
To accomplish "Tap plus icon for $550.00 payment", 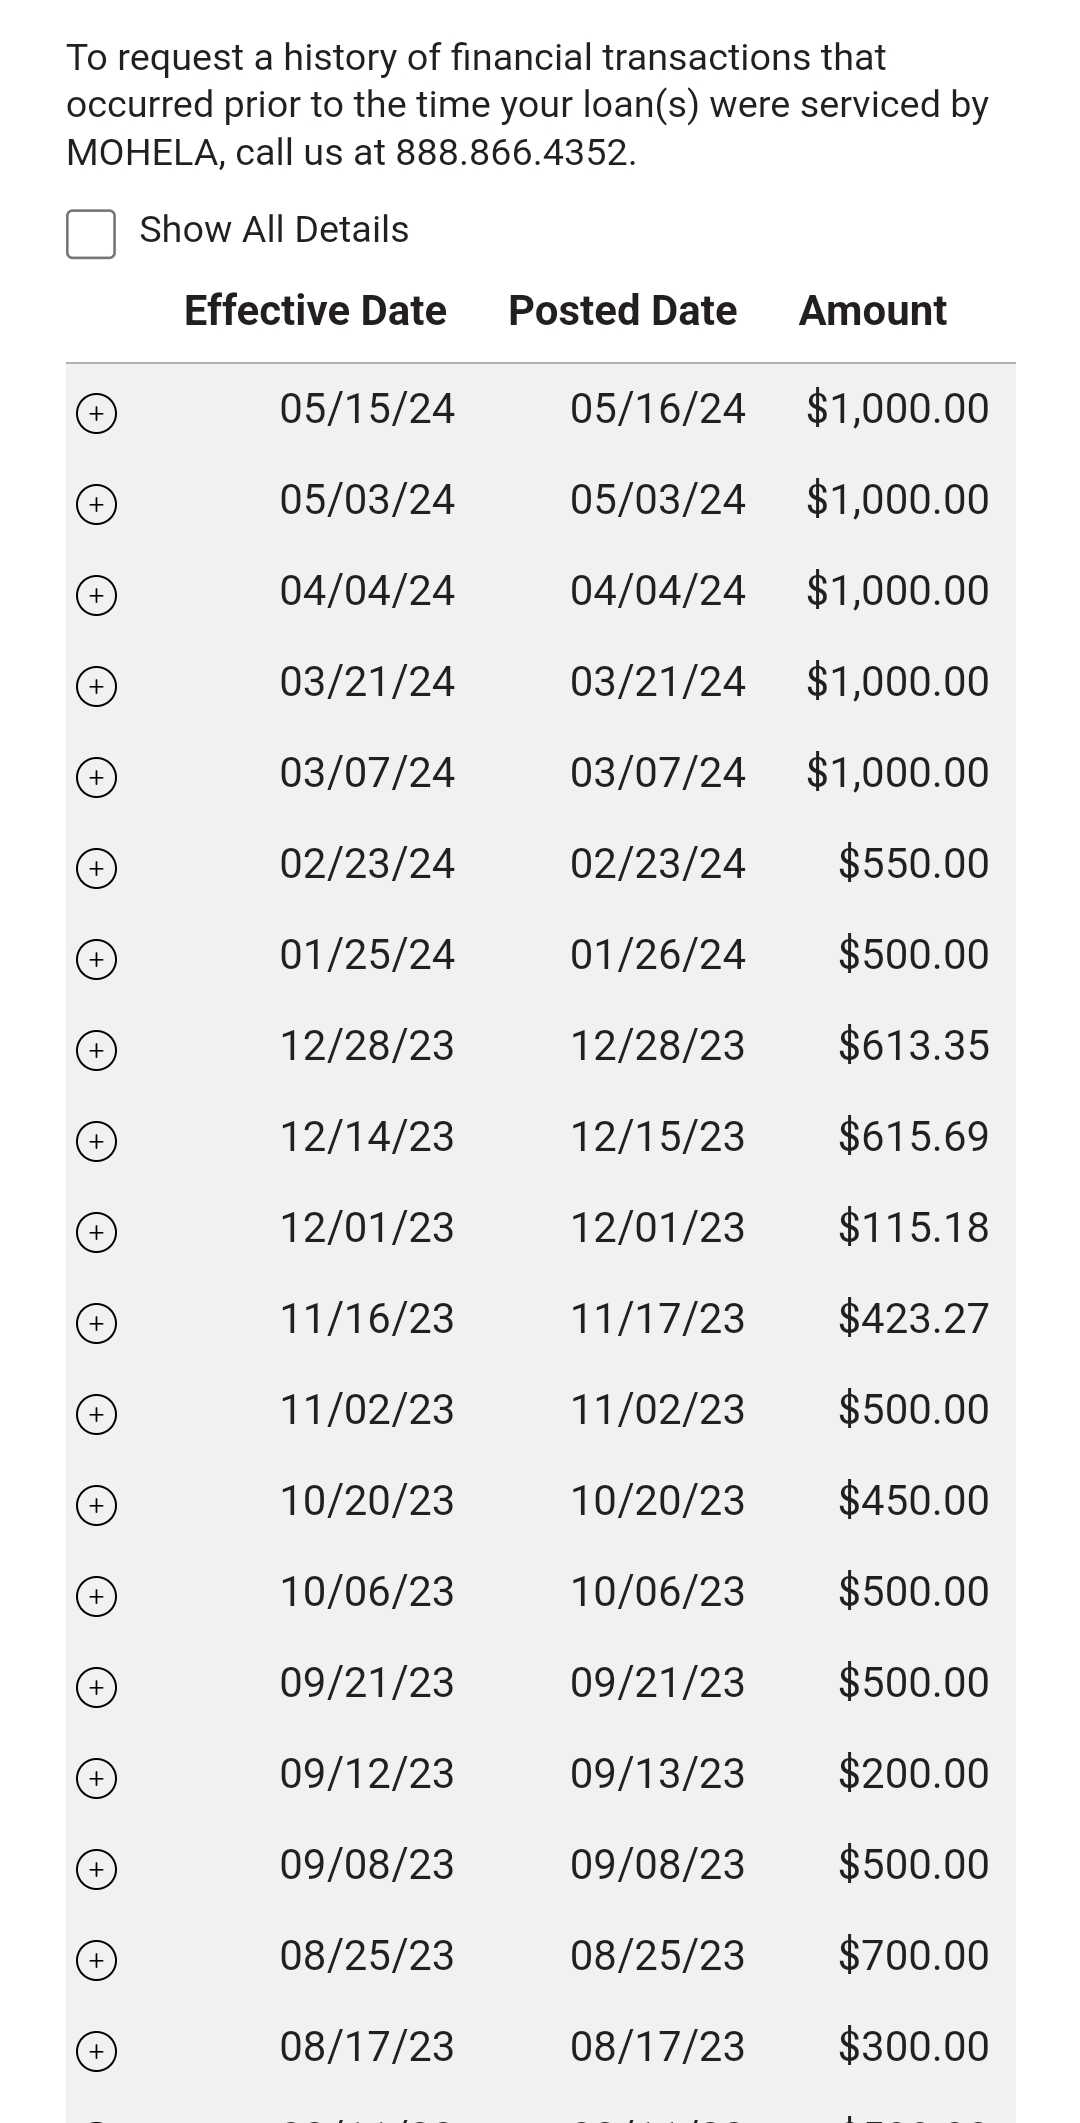I will point(96,868).
